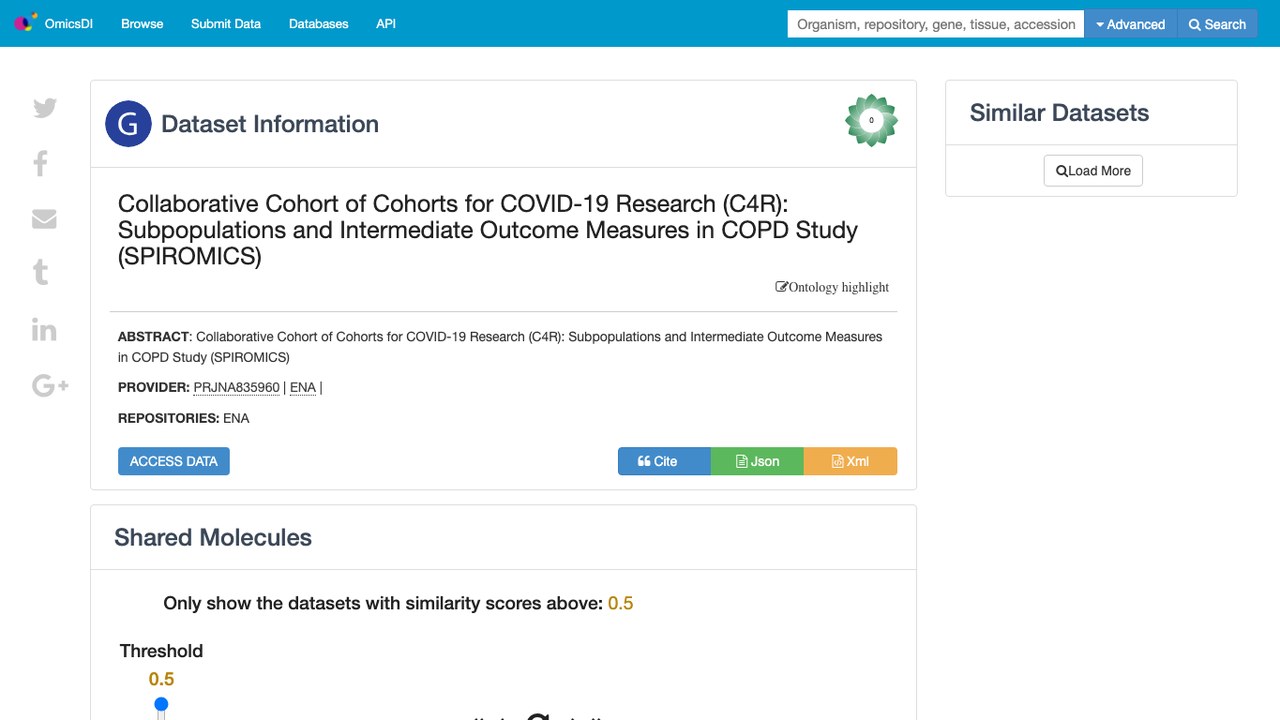Open the Databases page

click(x=319, y=24)
